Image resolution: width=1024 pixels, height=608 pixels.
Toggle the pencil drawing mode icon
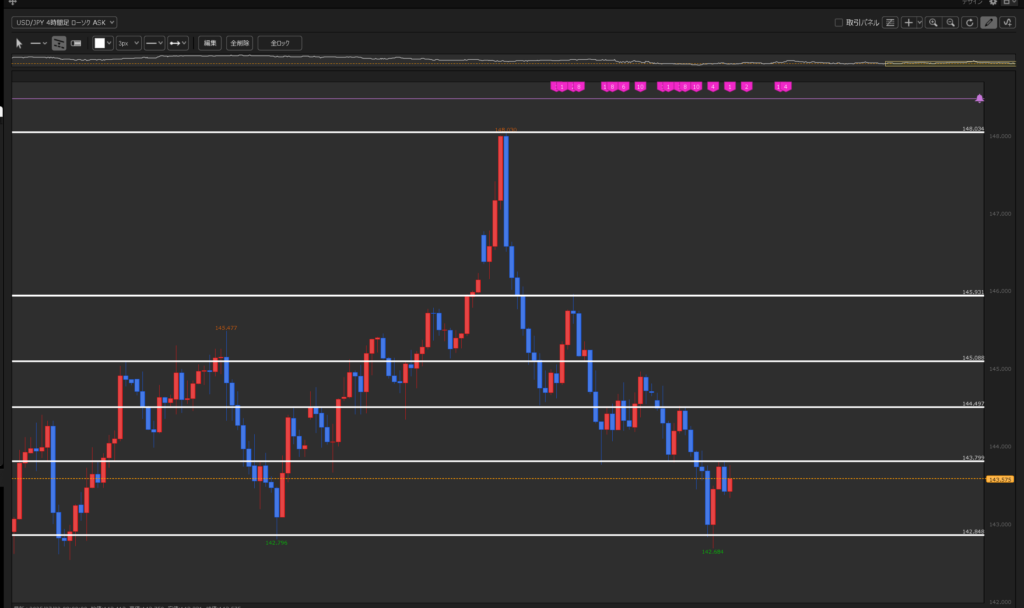tap(989, 22)
